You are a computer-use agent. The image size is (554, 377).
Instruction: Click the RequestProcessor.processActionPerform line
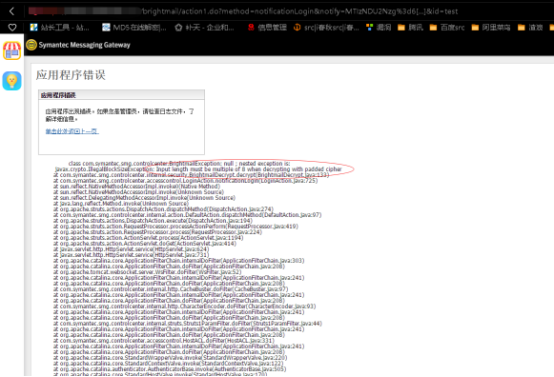coord(176,226)
